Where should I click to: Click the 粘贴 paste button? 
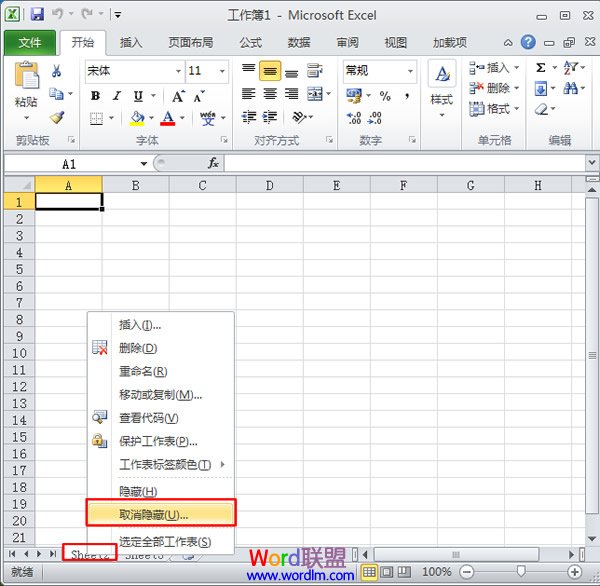click(x=26, y=87)
